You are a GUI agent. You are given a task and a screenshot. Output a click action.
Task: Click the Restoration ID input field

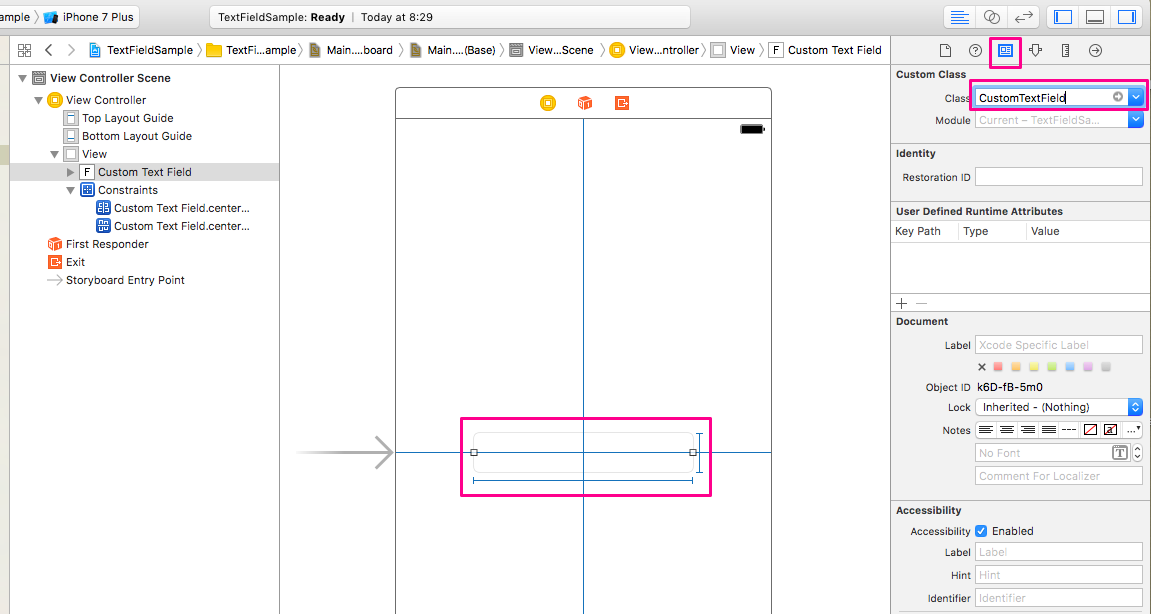(1059, 176)
